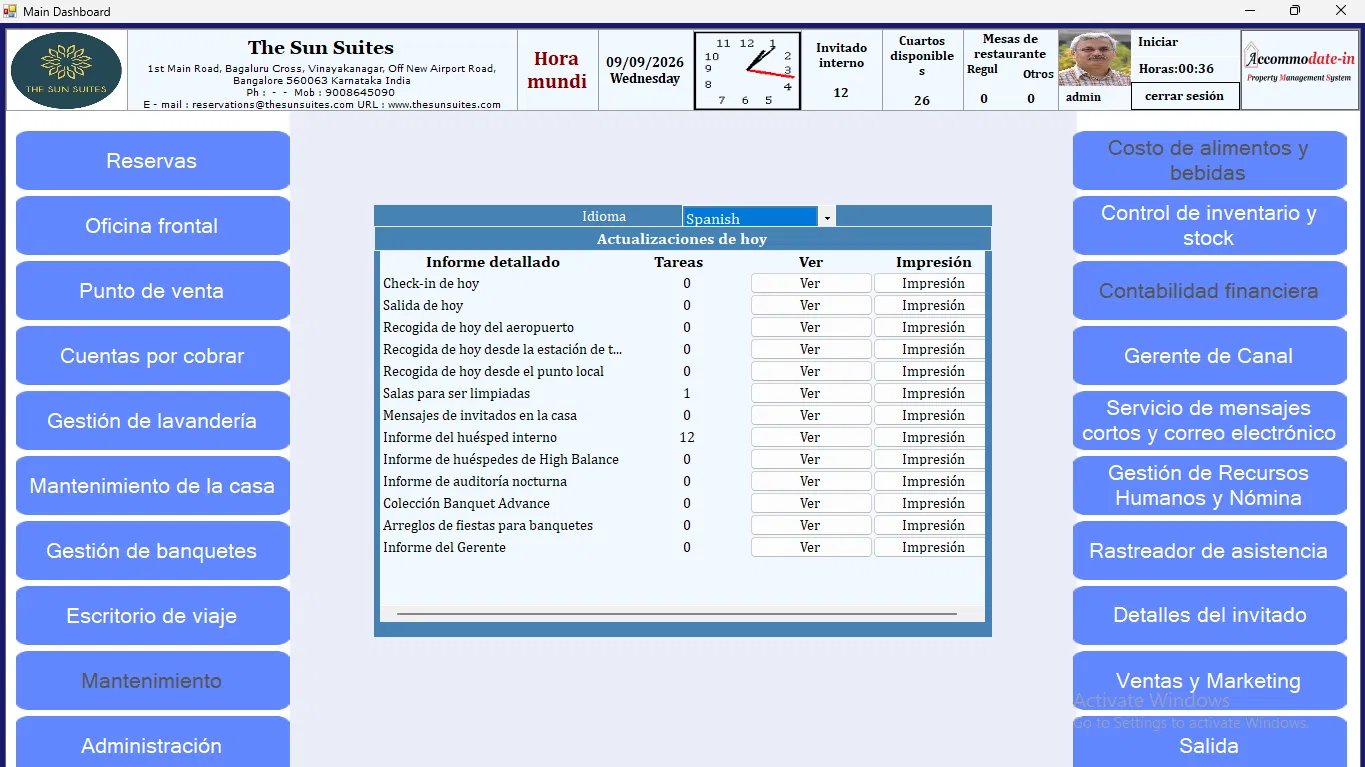Image resolution: width=1365 pixels, height=767 pixels.
Task: Click the date 09/09/2026 Wednesday
Action: [x=645, y=70]
